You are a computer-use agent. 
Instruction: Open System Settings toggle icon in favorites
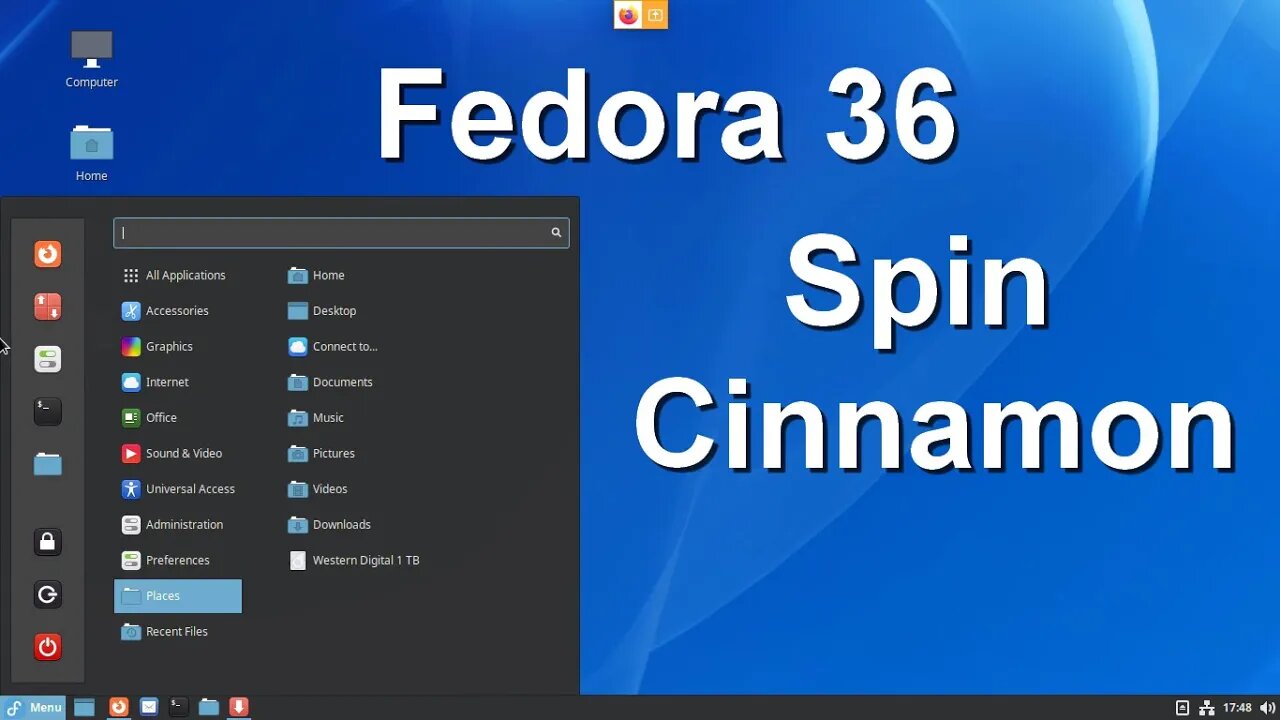pyautogui.click(x=47, y=359)
